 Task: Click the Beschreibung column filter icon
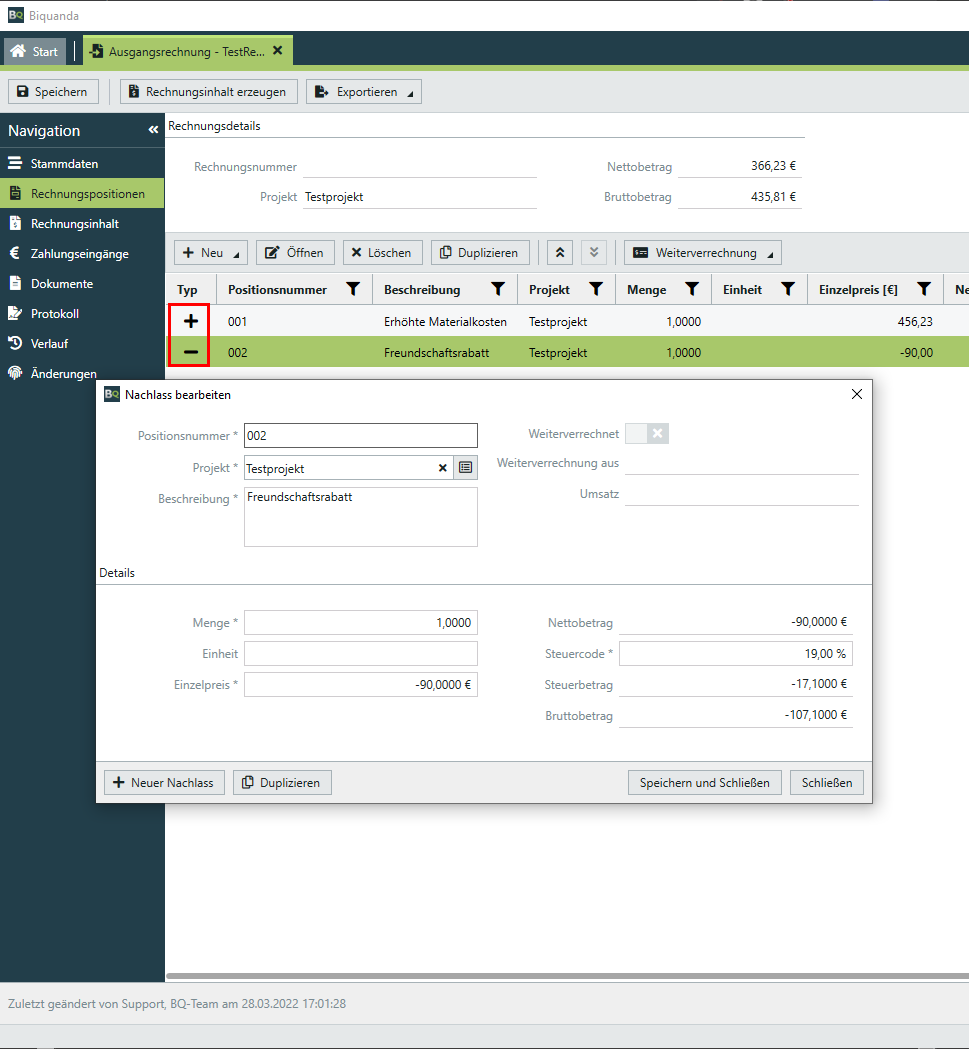[x=498, y=289]
